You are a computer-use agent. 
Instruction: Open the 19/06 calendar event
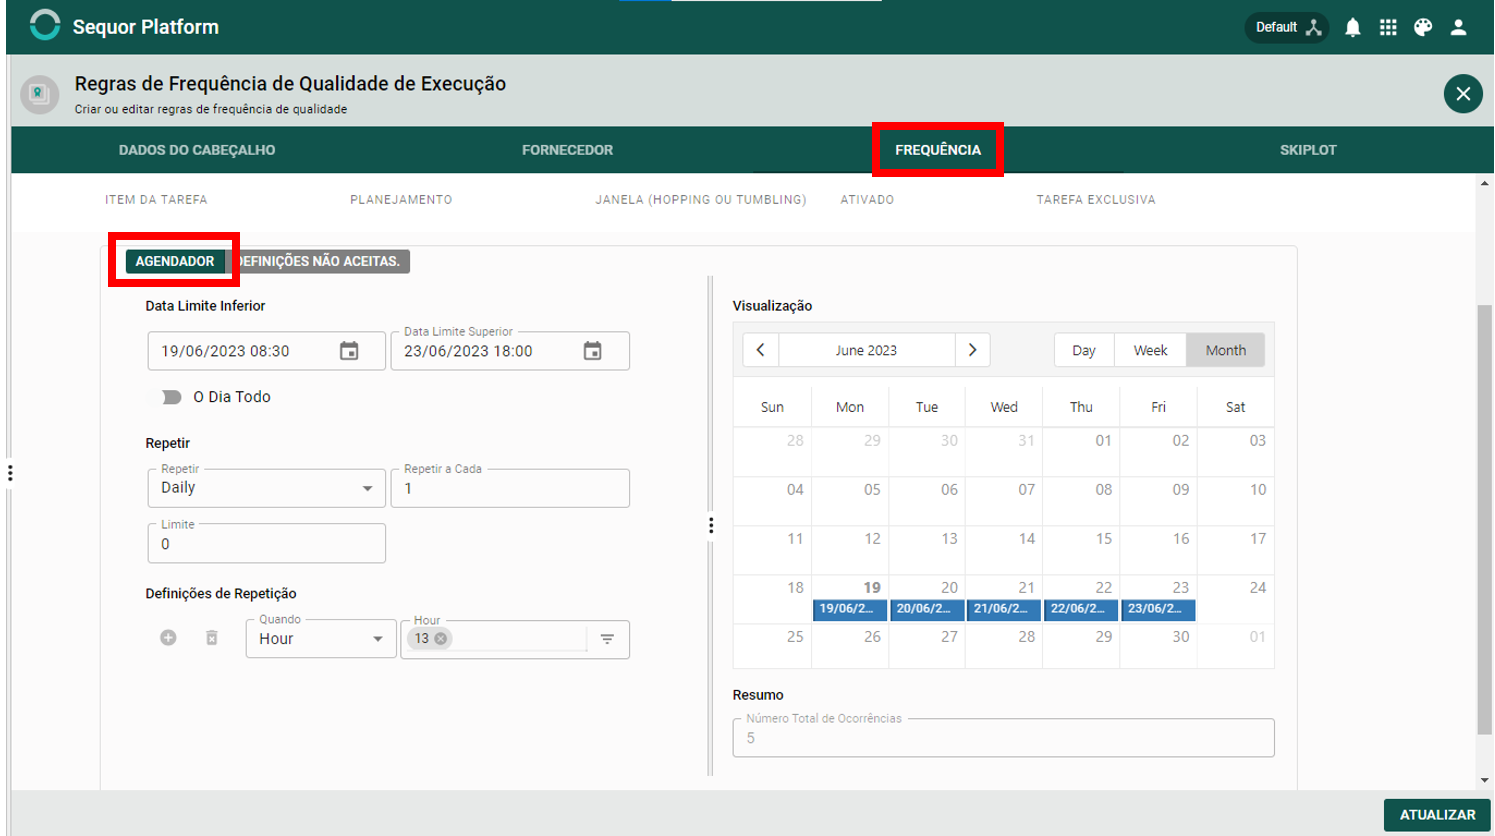[x=850, y=609]
